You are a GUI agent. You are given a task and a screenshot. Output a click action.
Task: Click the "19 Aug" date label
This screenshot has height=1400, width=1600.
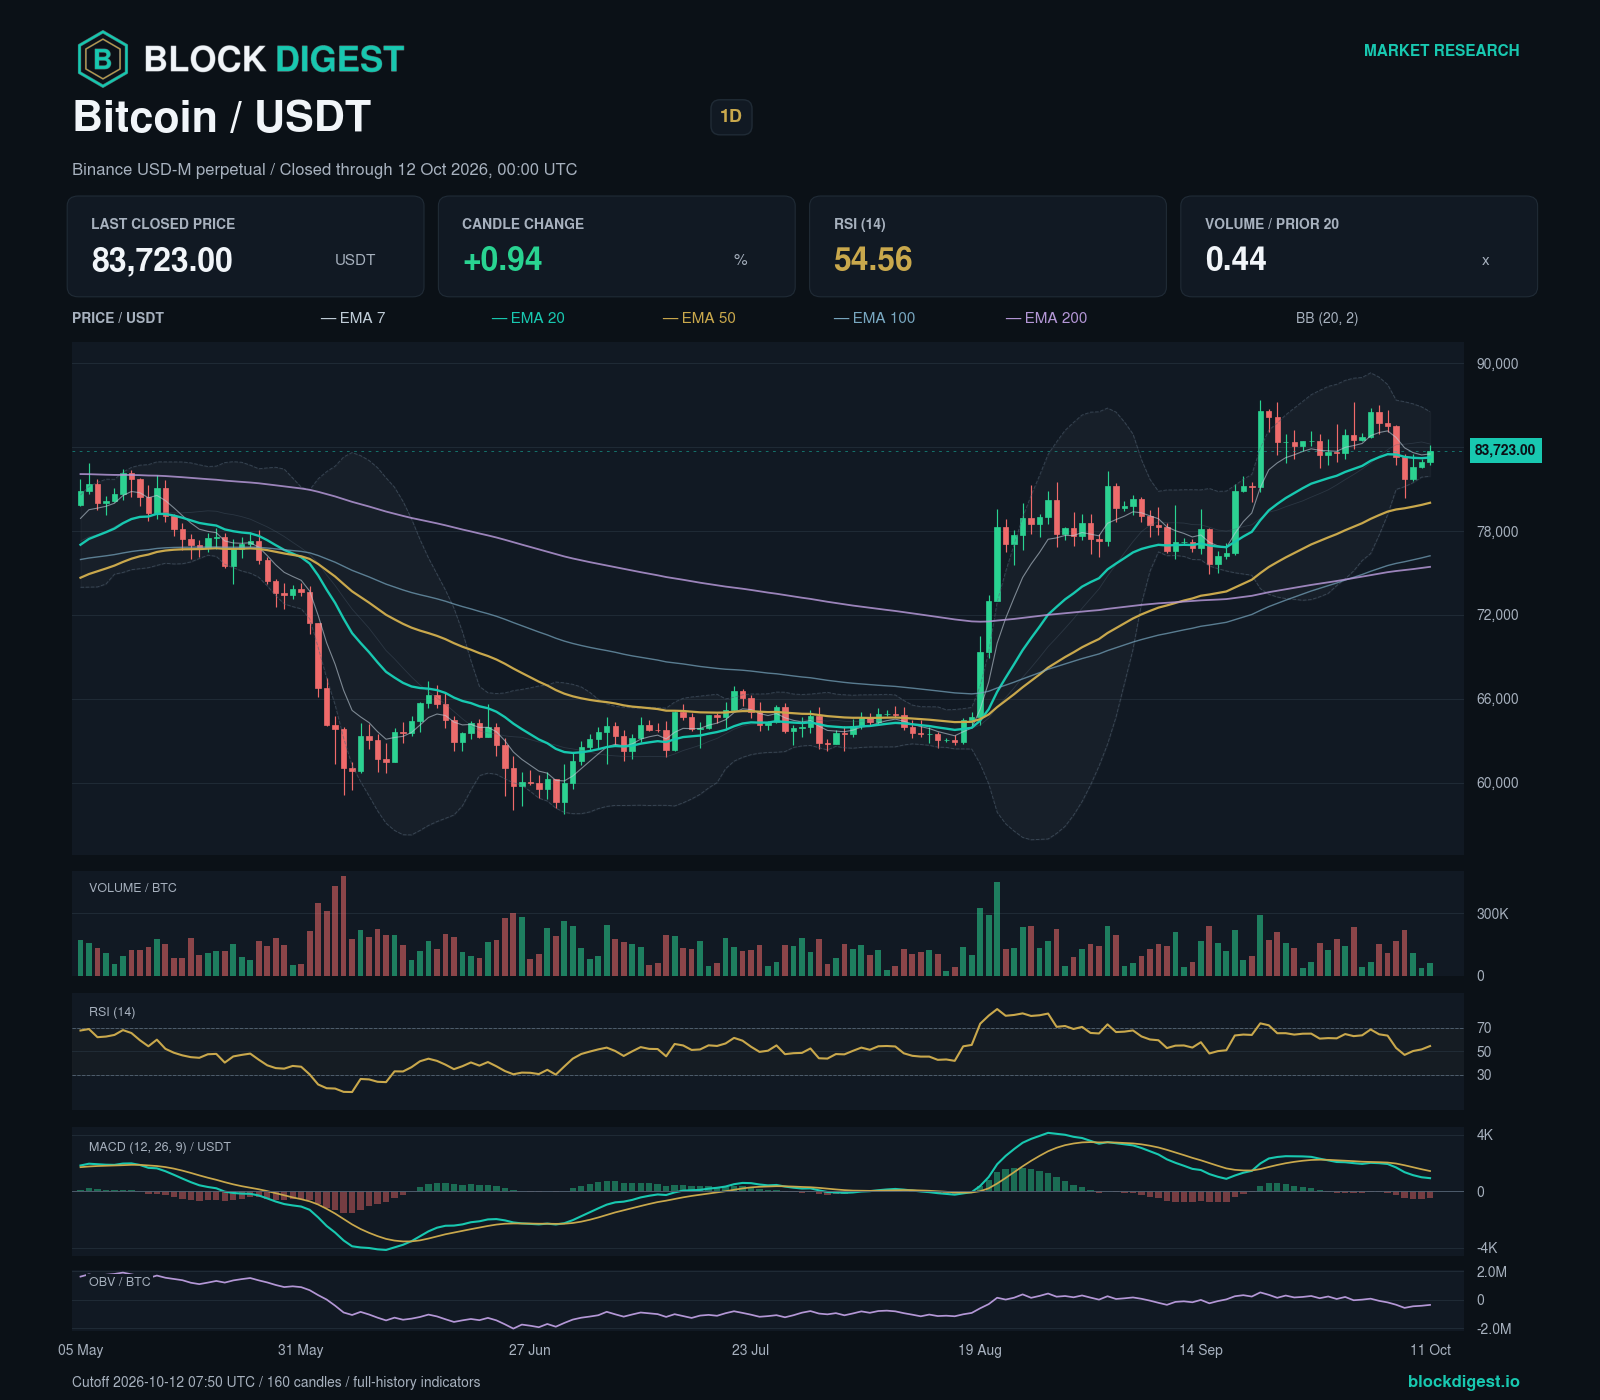click(x=980, y=1350)
